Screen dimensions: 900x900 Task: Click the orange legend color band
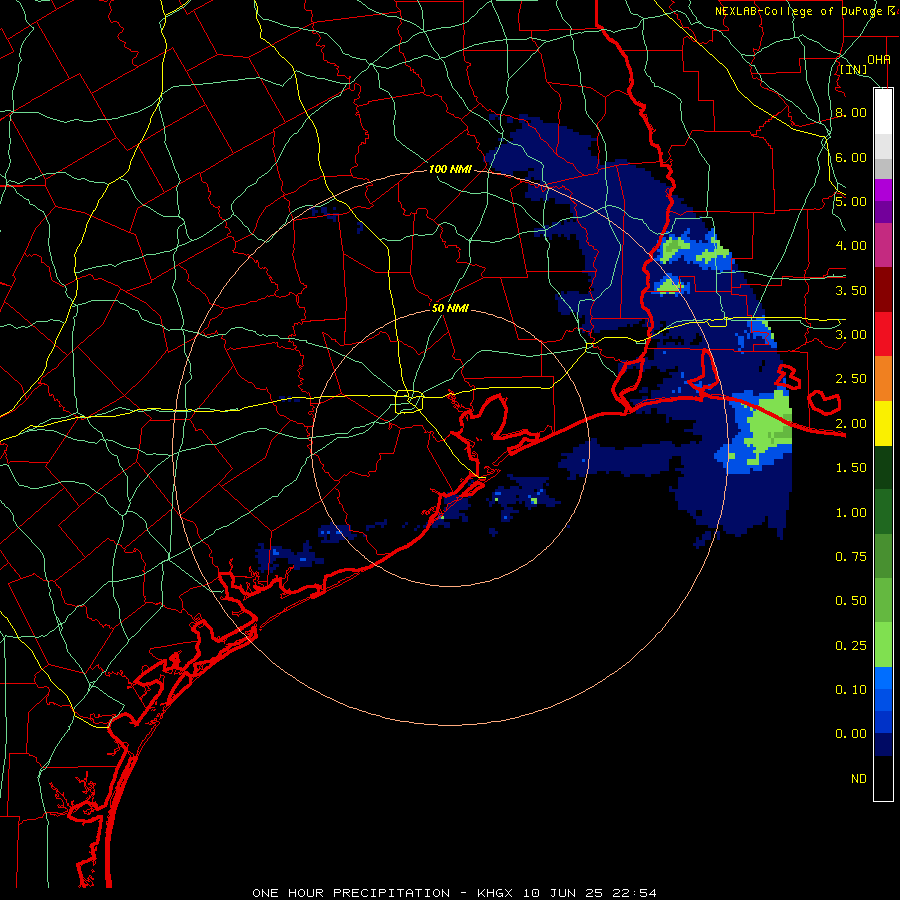click(x=883, y=378)
